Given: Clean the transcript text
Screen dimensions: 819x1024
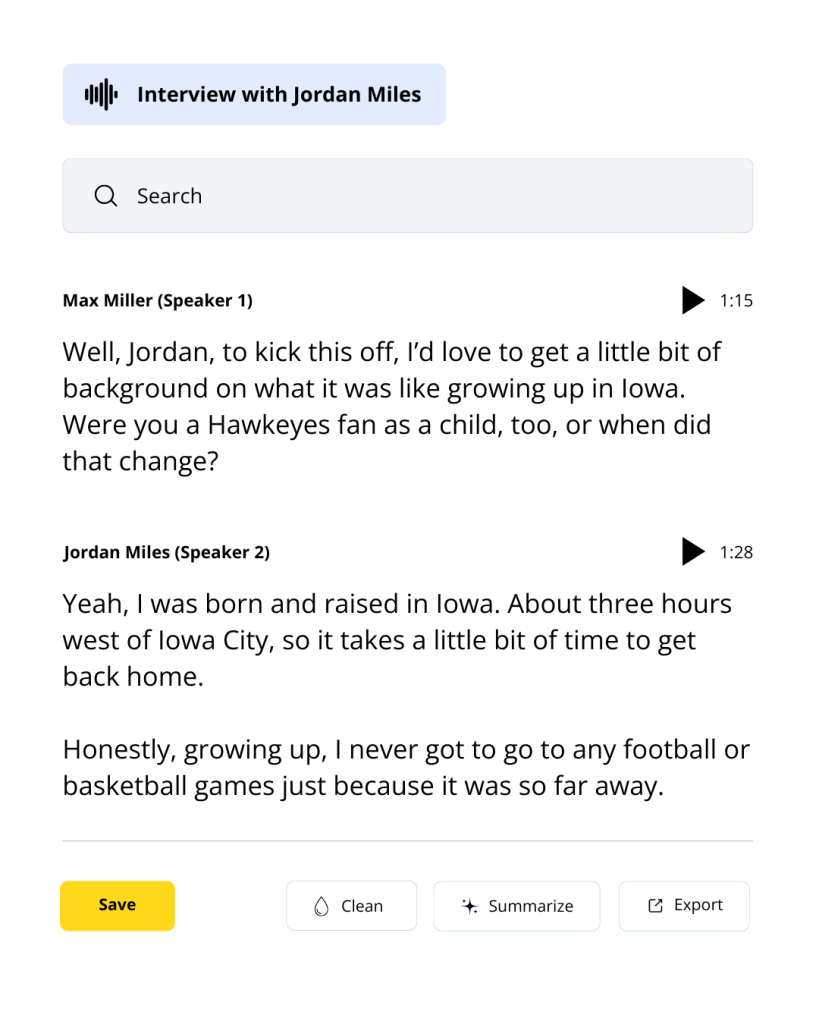Looking at the screenshot, I should pos(351,906).
